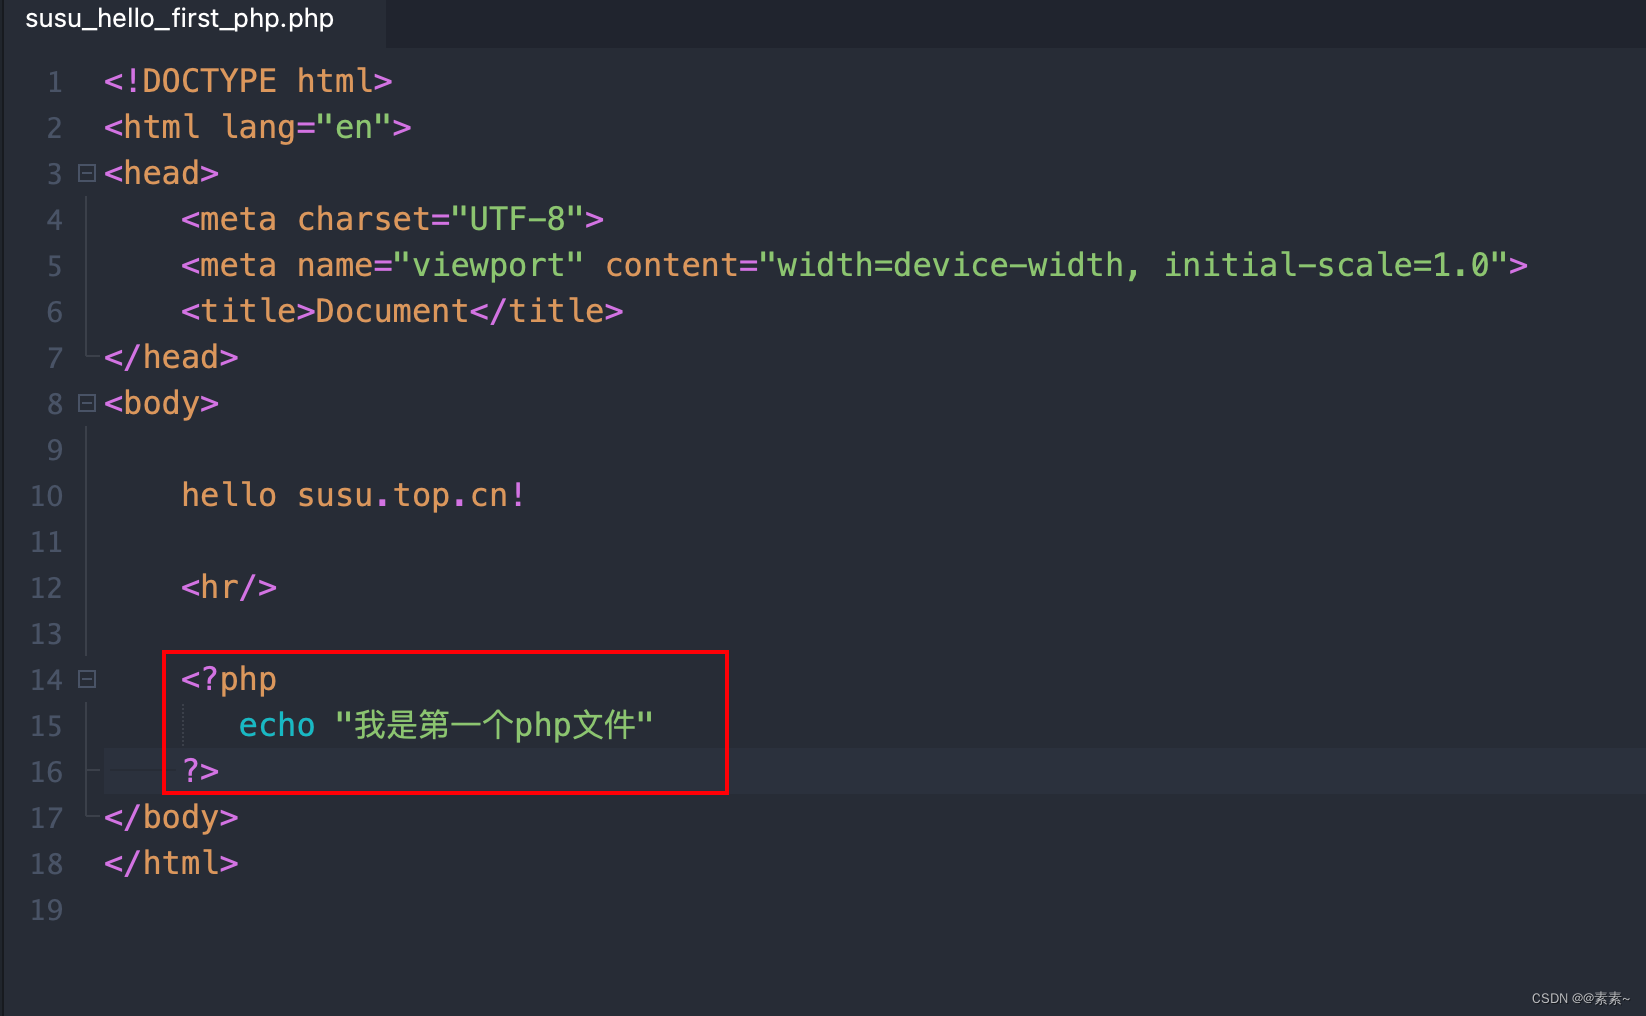This screenshot has height=1016, width=1646.
Task: Click the meta charset="UTF-8" line
Action: 392,219
